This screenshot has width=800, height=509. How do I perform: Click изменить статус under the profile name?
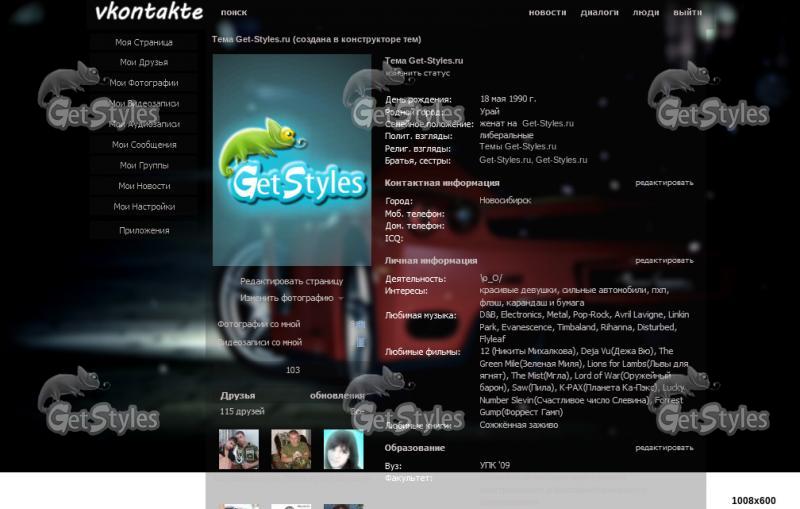coord(418,73)
